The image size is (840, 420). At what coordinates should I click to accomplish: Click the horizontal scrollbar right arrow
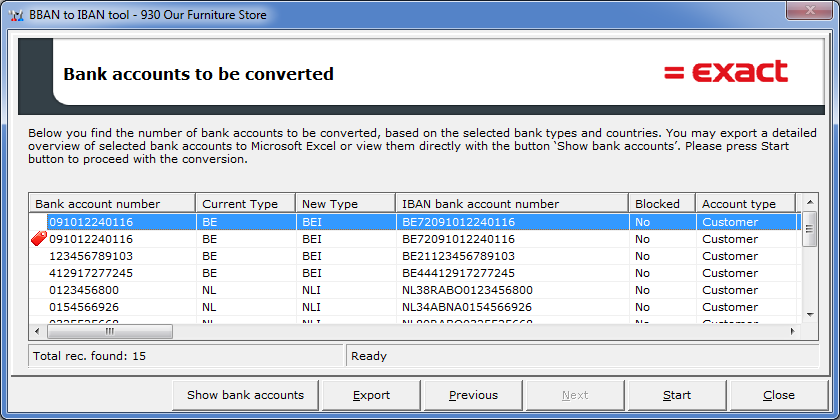tap(794, 331)
